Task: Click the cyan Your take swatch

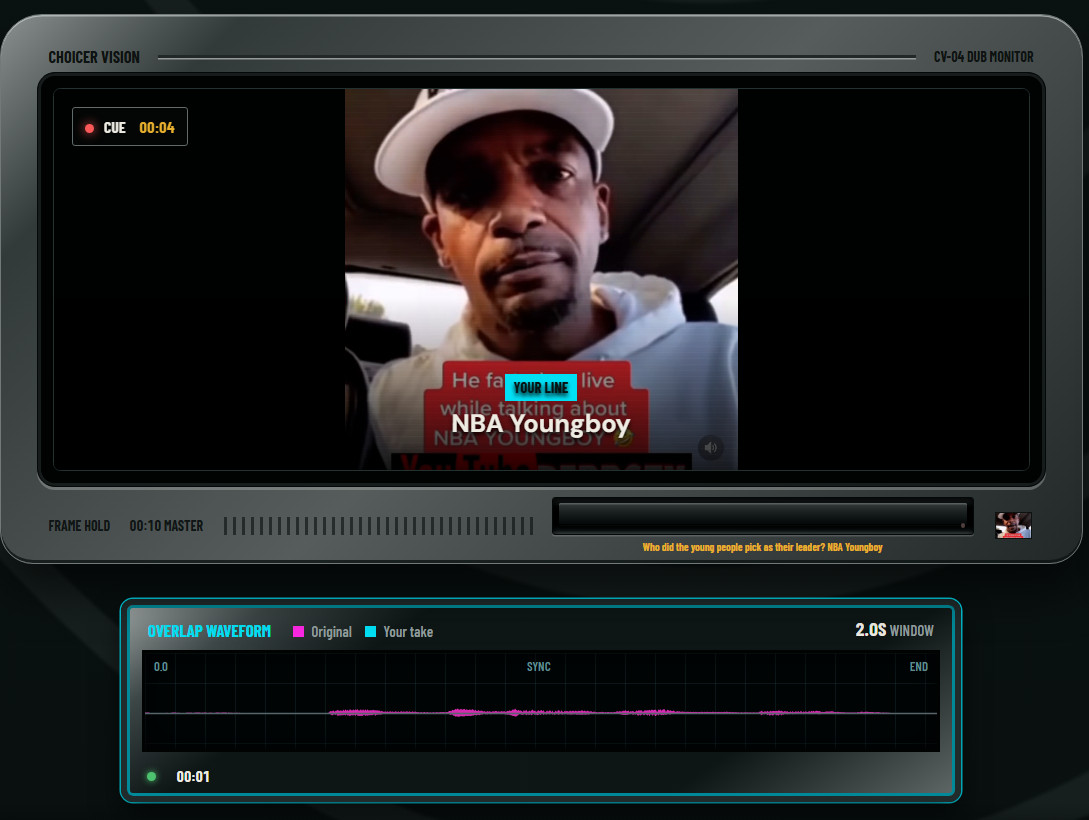Action: click(x=371, y=631)
